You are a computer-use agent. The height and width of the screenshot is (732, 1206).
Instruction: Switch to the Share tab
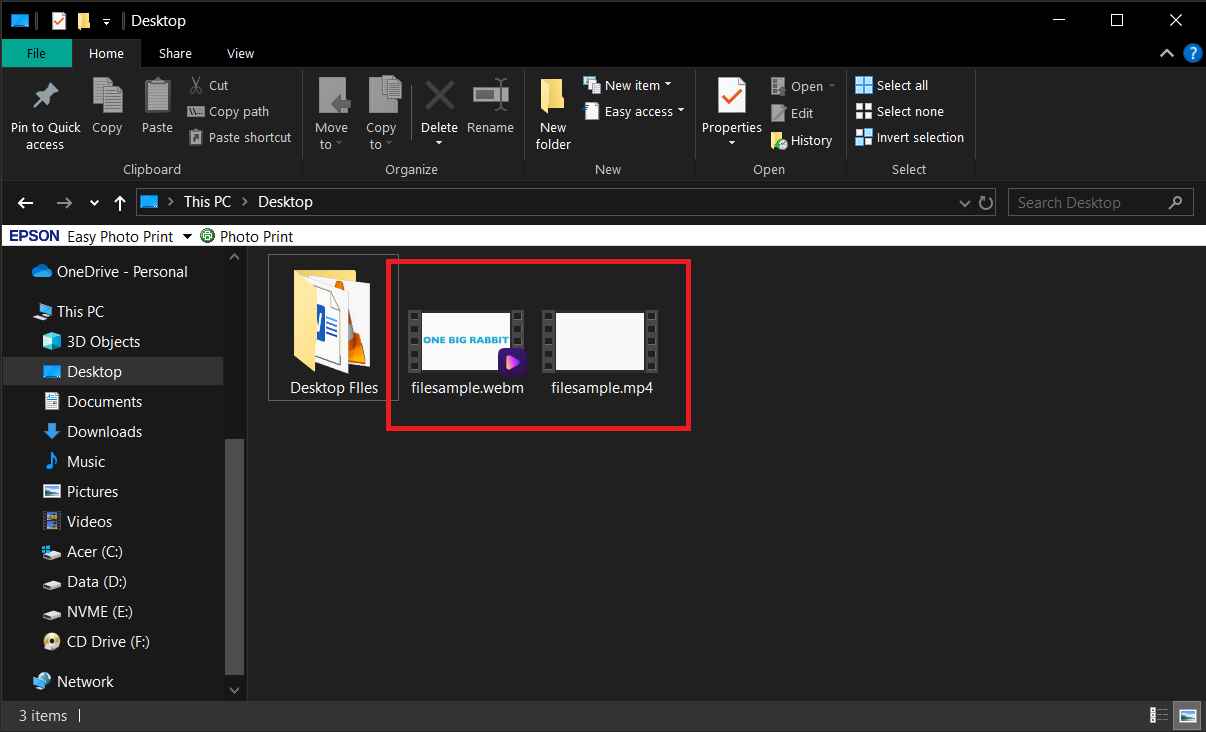[x=175, y=53]
